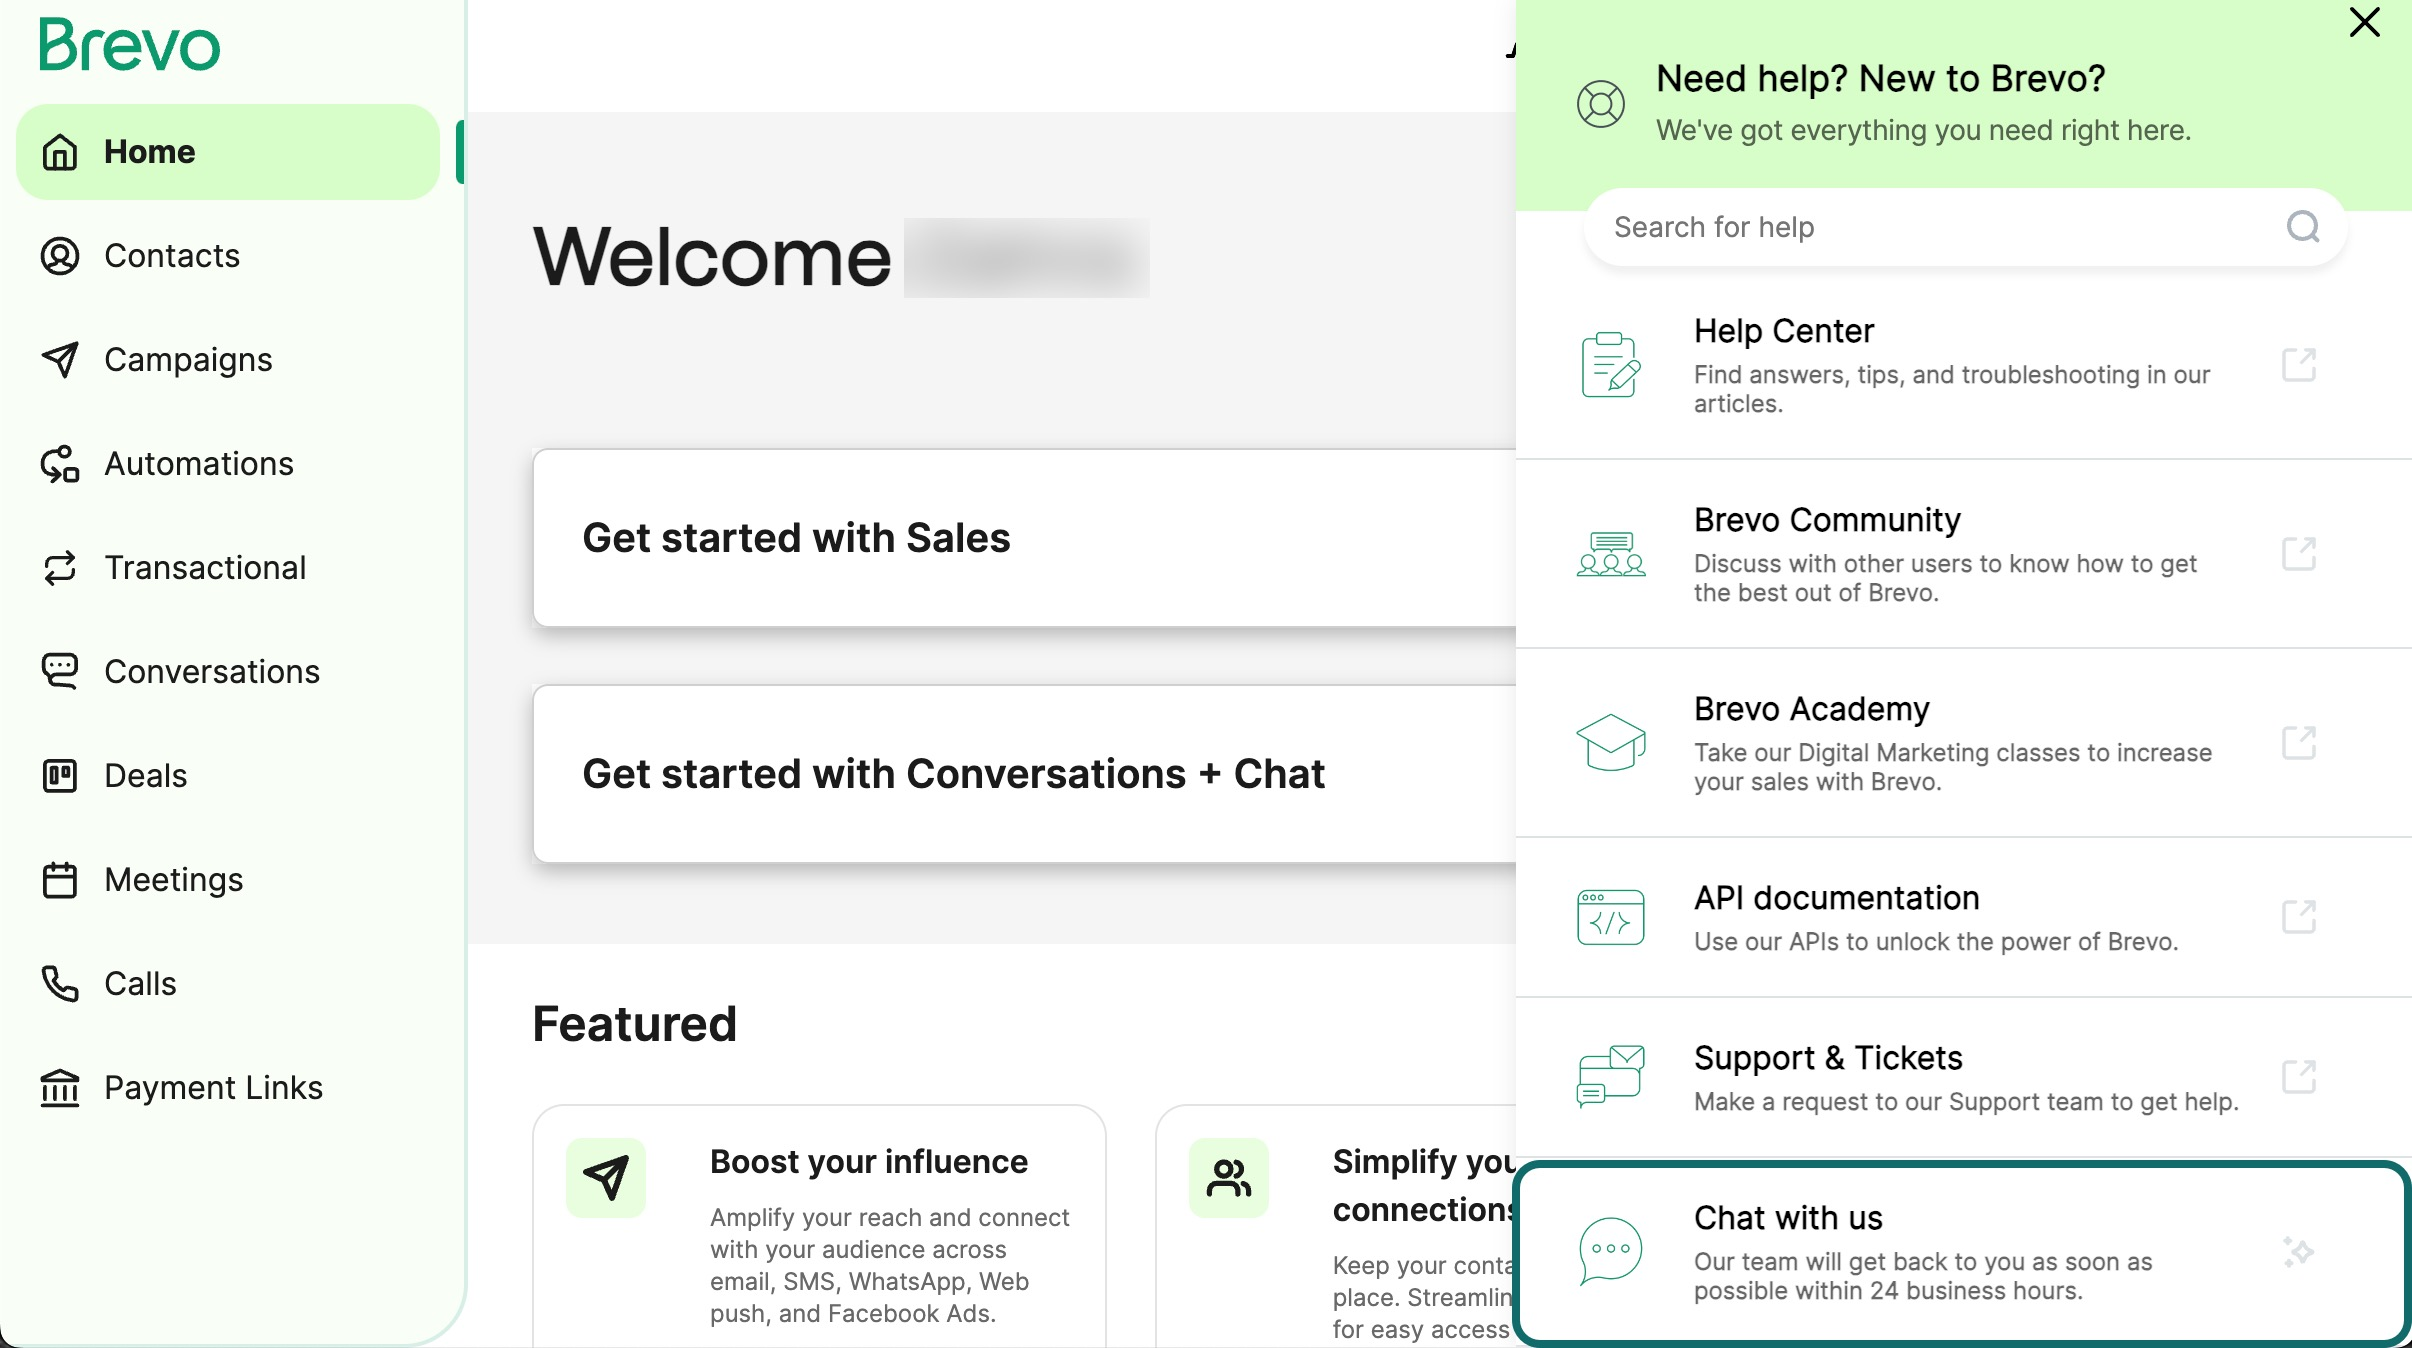Click 'Our team will get back to you' text
Image resolution: width=2412 pixels, height=1348 pixels.
coord(1923,1276)
